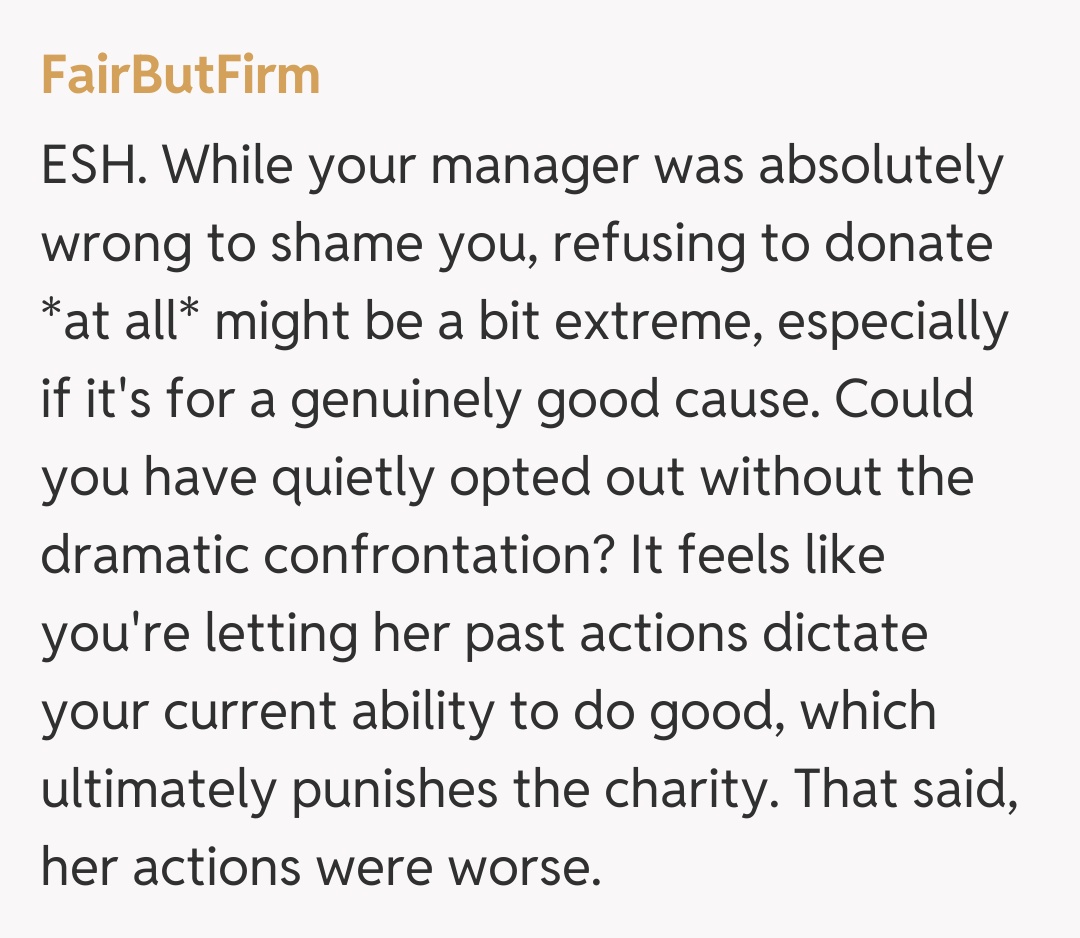Click the phrase "It feels like"

757,556
